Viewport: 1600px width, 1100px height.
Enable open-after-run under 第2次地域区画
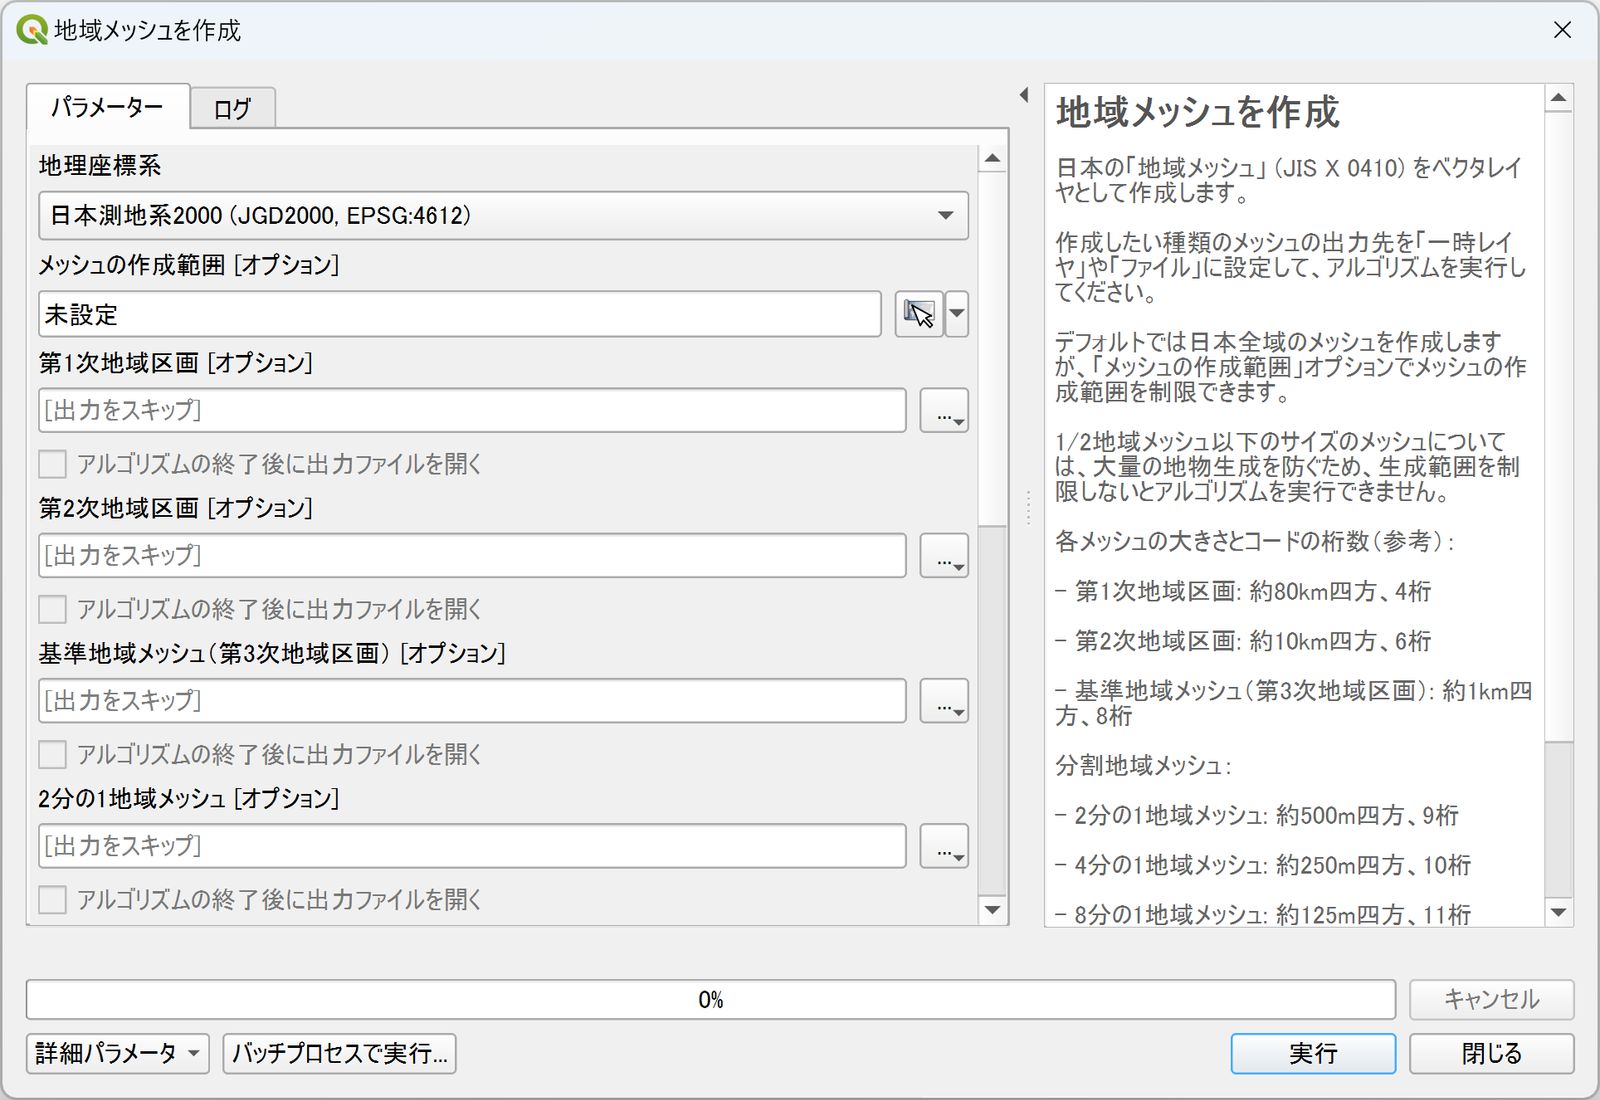pos(52,609)
